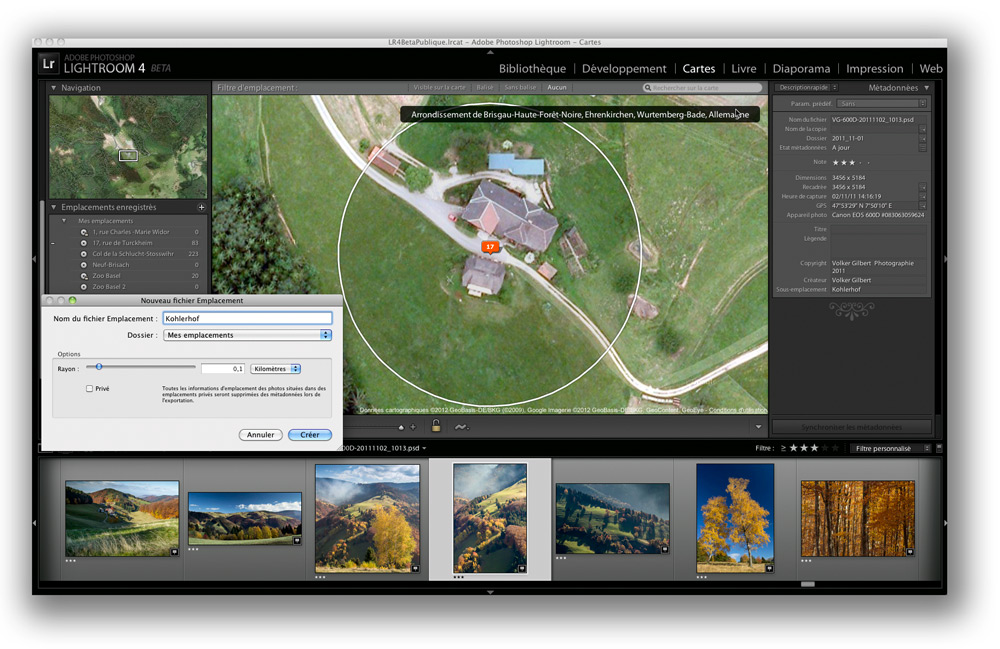Click the location icon beside Col de la Schlucht-Stosswihr
Screen dimensions: 1000x649
click(84, 254)
